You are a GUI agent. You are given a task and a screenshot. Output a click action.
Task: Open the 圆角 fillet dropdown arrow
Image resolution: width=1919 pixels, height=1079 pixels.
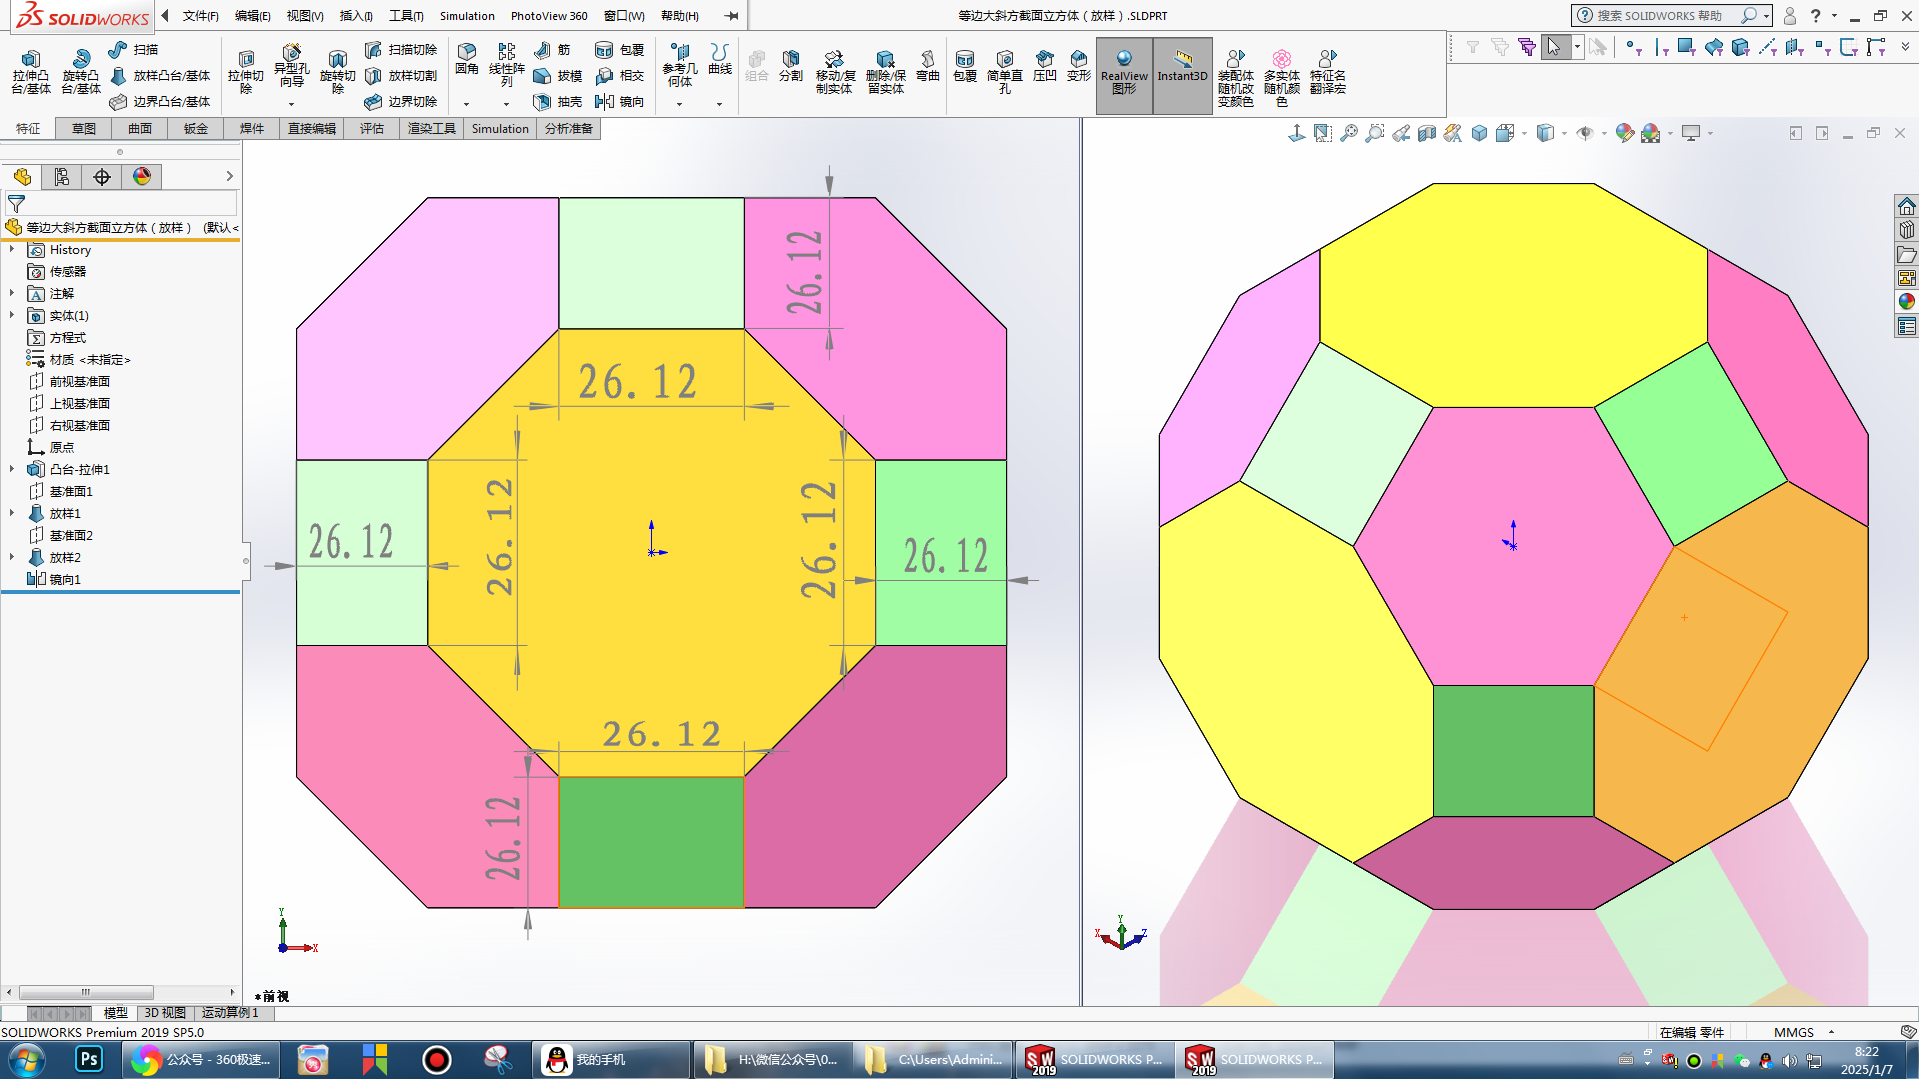(x=467, y=104)
